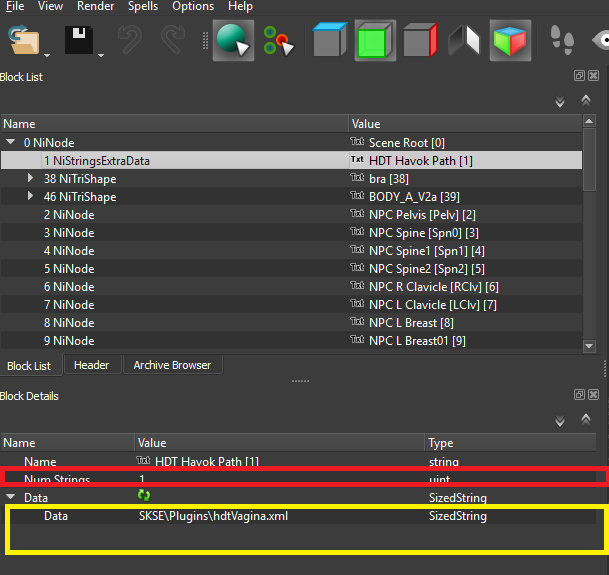Viewport: 609px width, 575px height.
Task: Click Block List double chevron up
Action: point(586,100)
